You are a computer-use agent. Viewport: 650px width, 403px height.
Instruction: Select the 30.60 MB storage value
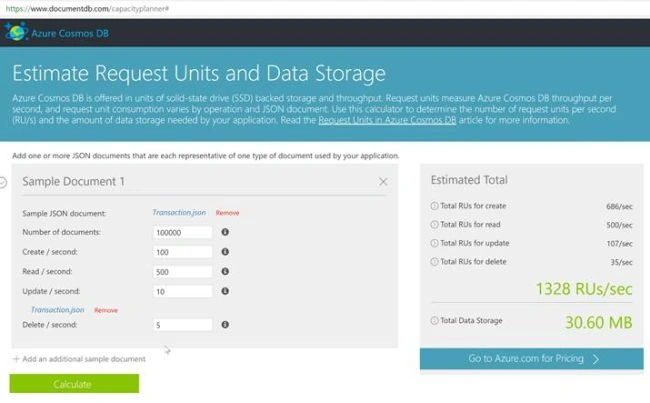point(599,322)
